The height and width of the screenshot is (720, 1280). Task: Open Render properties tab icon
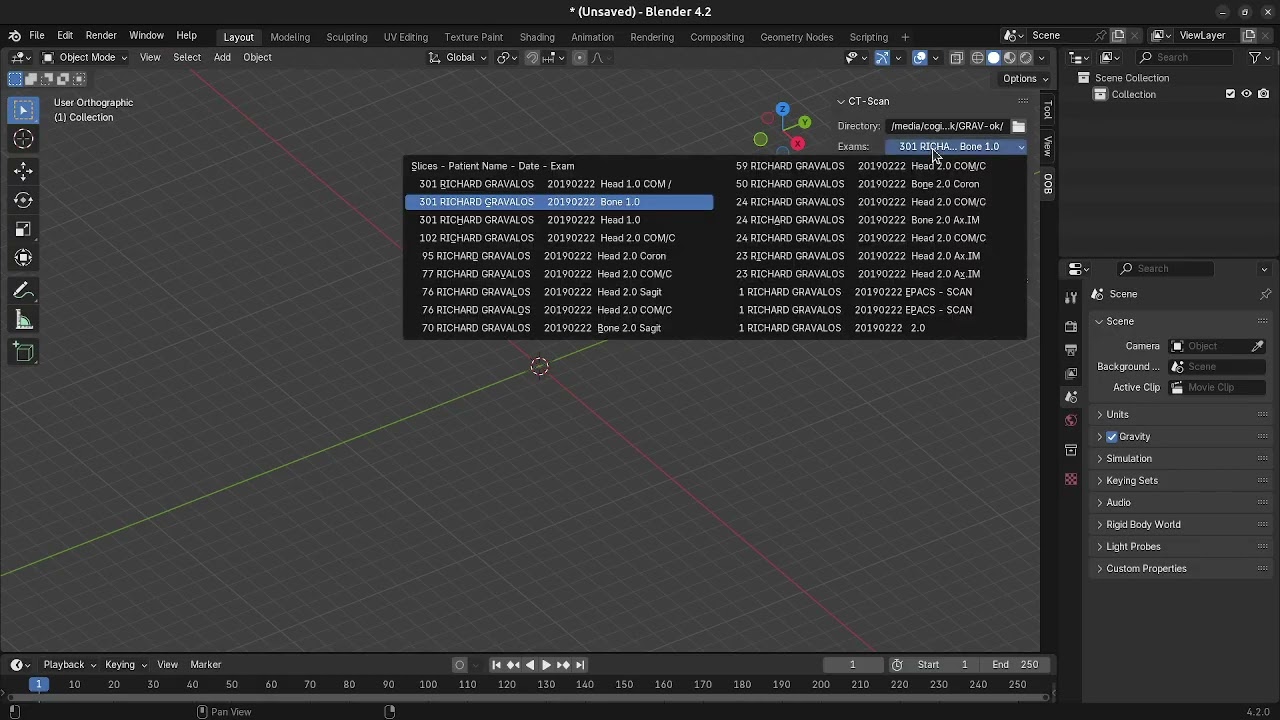click(x=1071, y=326)
